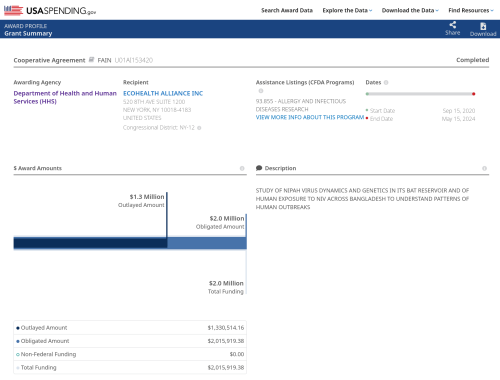The width and height of the screenshot is (500, 380).
Task: Click the $0.00 non-federal value
Action: [237, 354]
